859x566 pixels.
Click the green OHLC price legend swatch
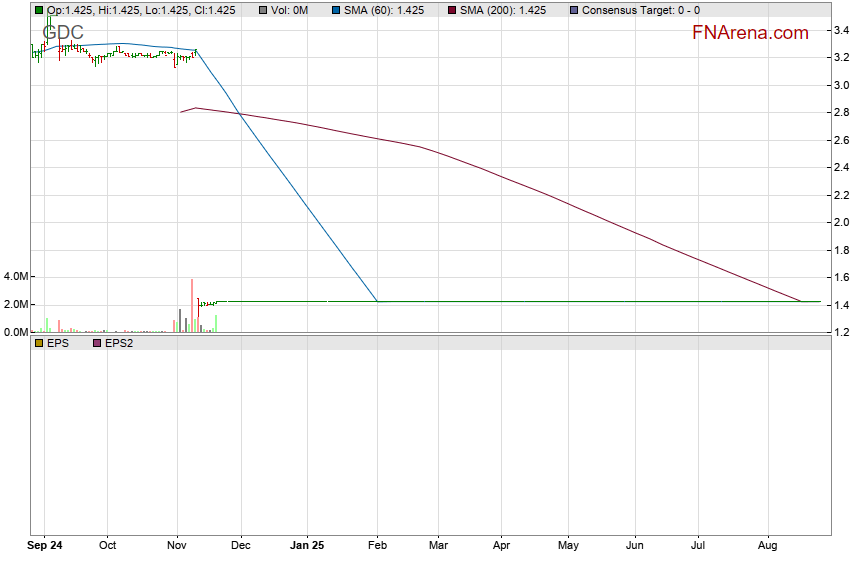(x=39, y=11)
